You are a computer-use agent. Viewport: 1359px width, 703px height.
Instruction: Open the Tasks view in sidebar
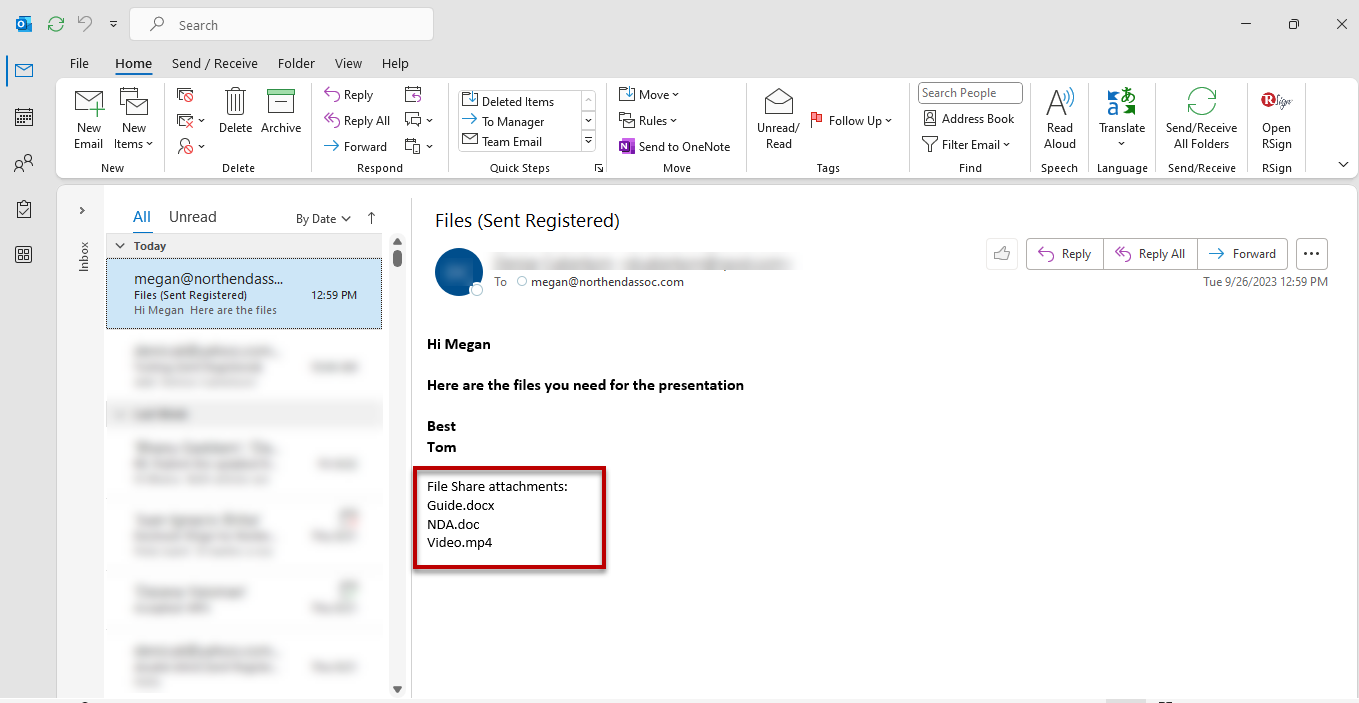click(x=24, y=209)
